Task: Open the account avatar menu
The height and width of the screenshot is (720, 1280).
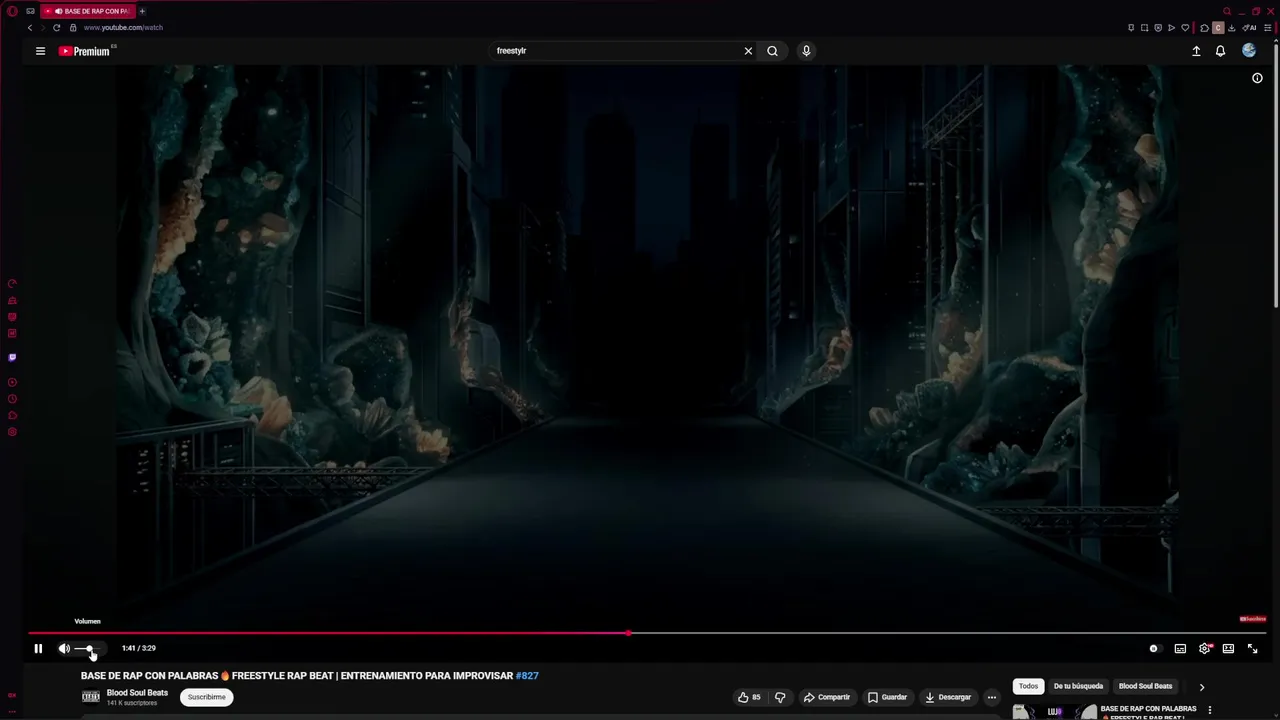Action: click(x=1249, y=51)
